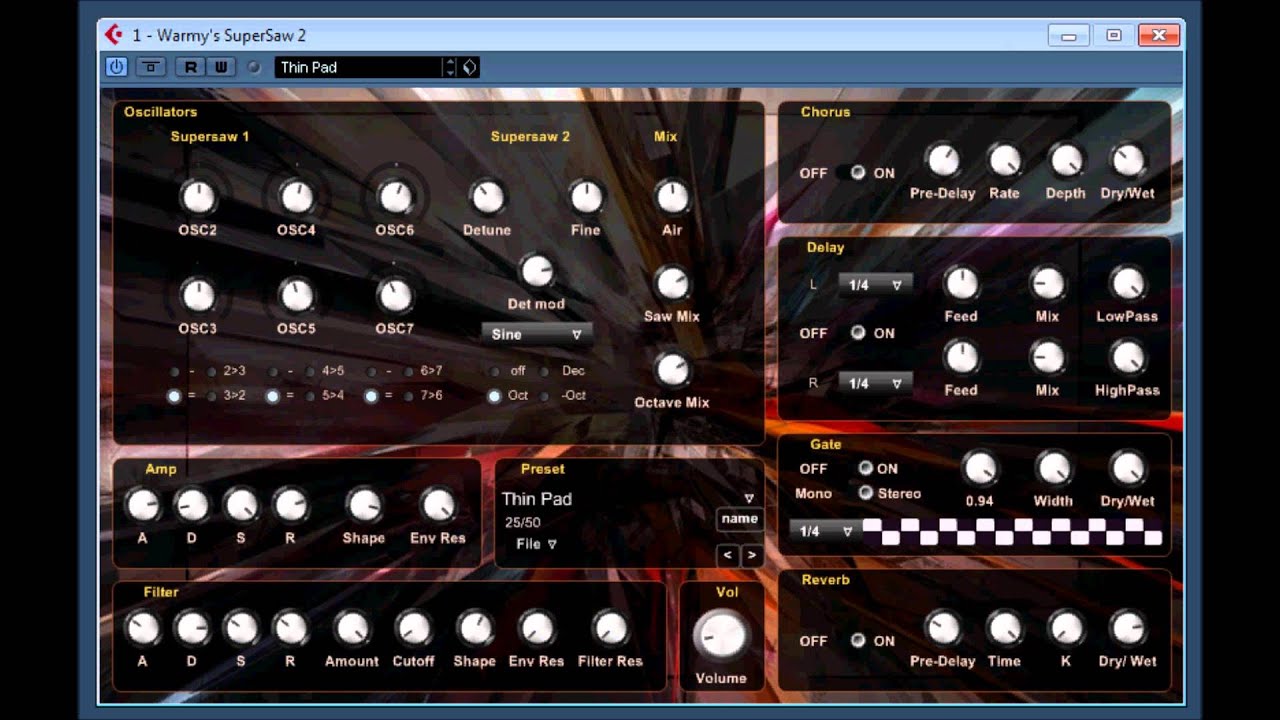Open the Delay R time 1/4 dropdown
This screenshot has height=720, width=1280.
pos(875,383)
